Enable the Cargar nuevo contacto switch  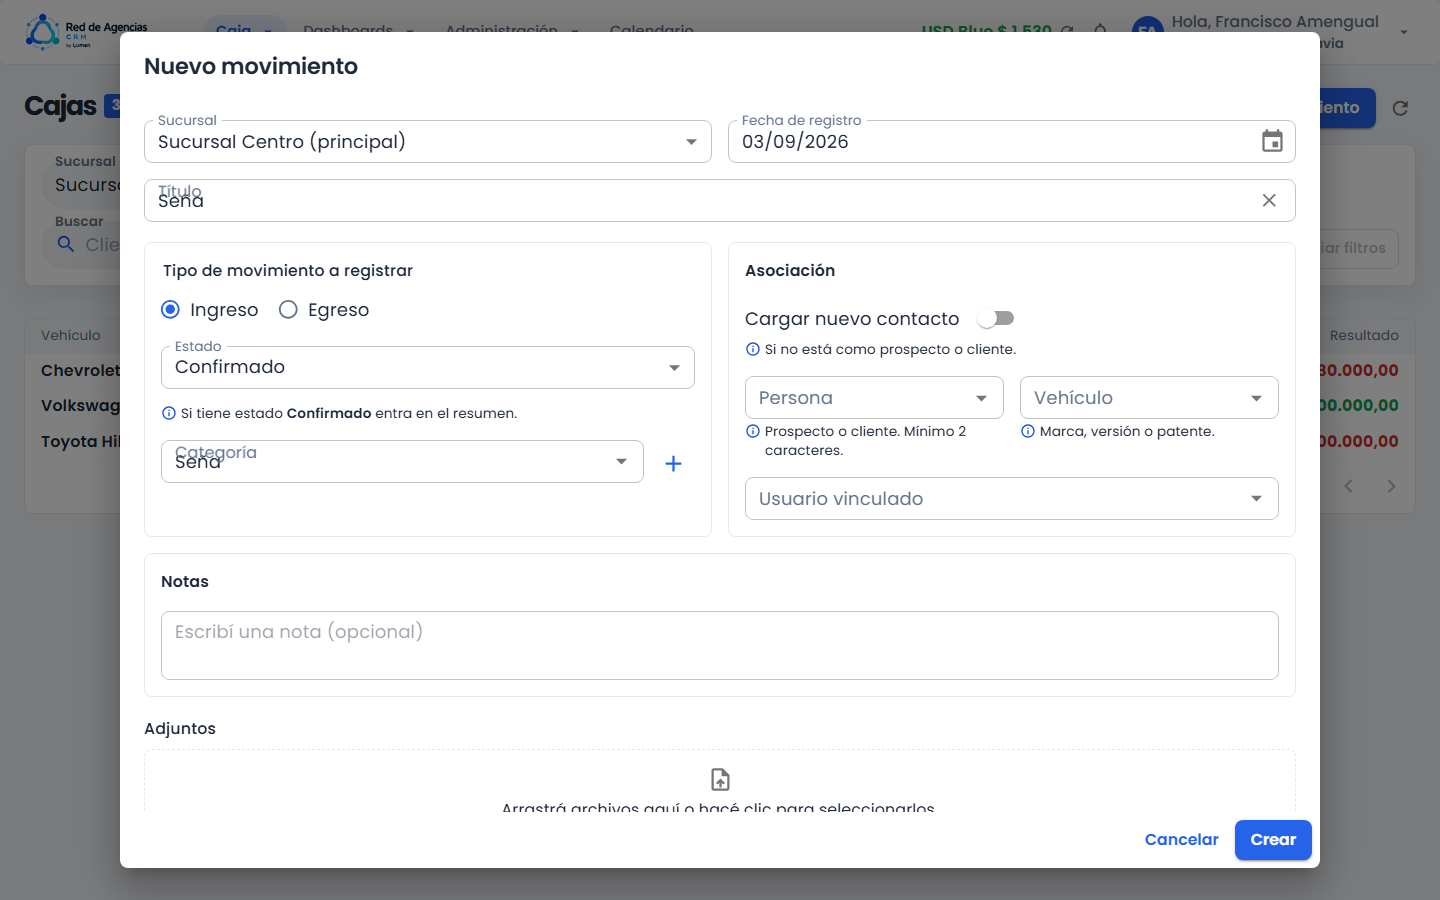tap(996, 318)
